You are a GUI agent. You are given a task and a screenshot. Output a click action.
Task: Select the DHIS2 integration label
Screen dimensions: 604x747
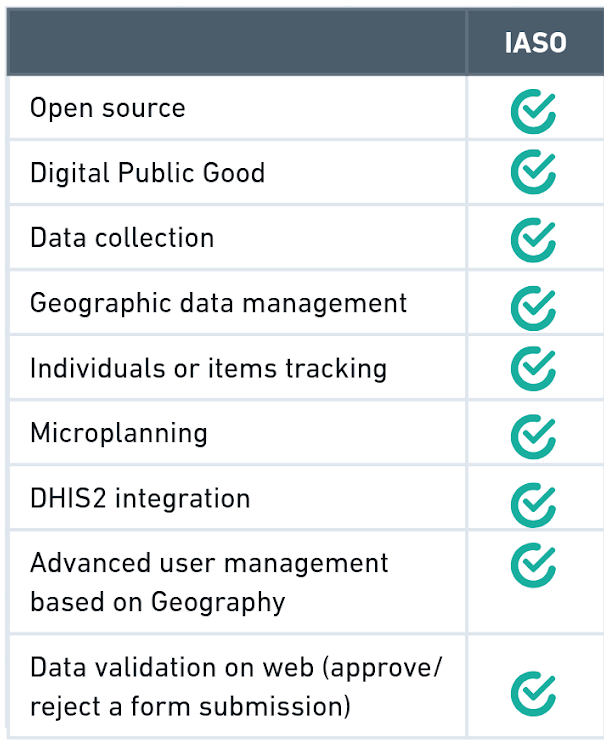[x=140, y=498]
